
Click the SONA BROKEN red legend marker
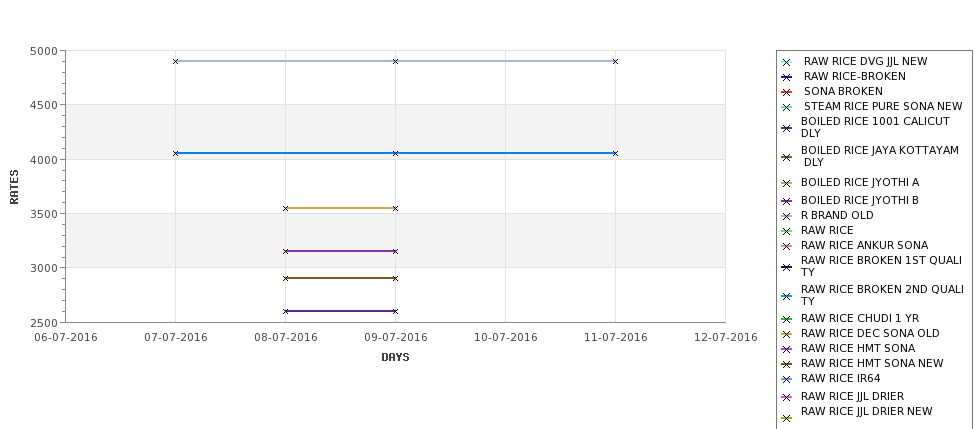point(787,92)
